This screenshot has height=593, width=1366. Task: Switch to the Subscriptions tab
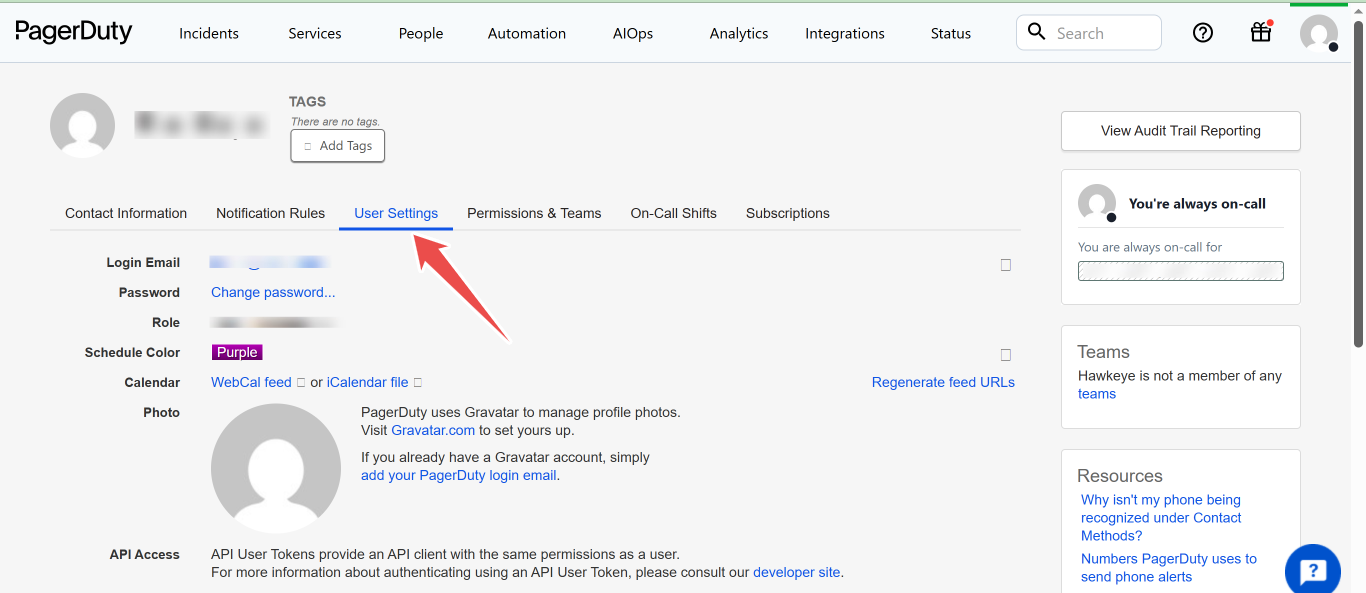point(788,212)
